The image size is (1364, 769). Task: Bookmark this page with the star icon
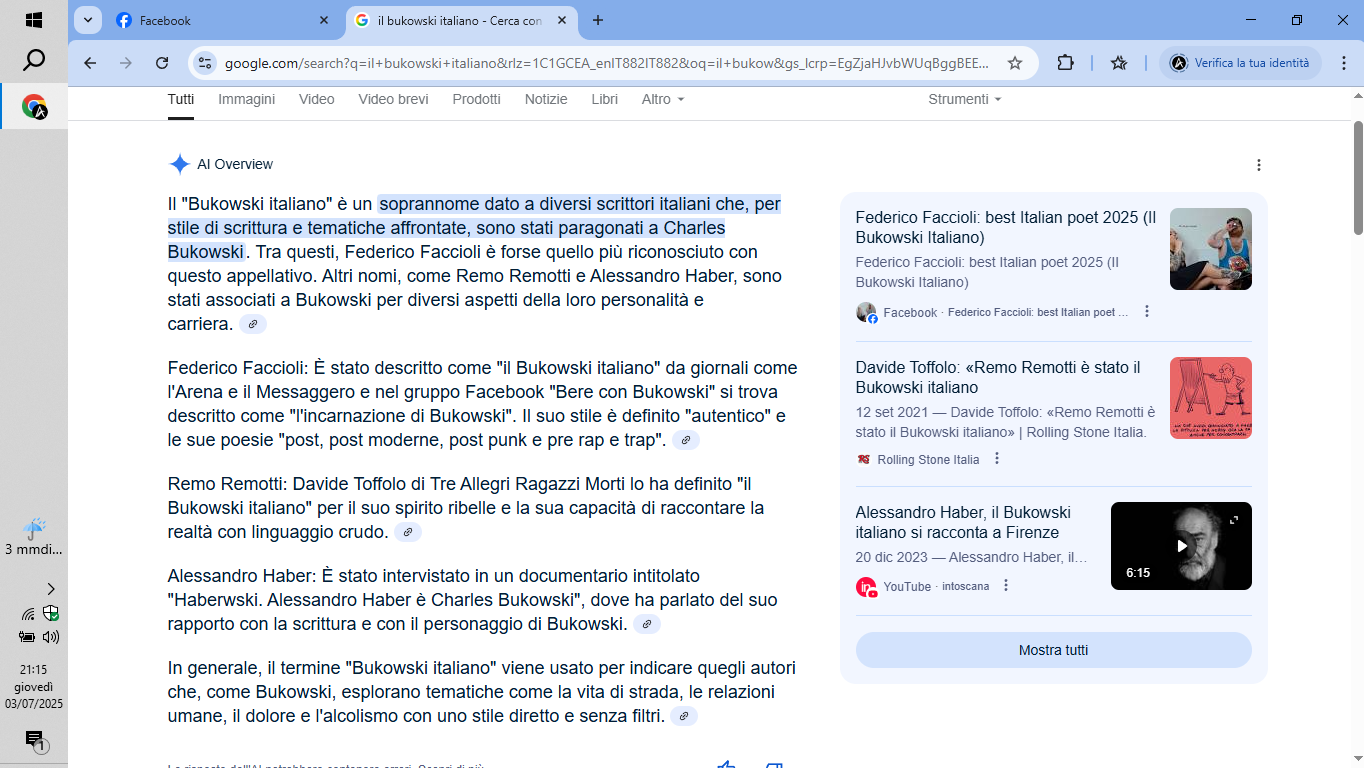point(1015,63)
